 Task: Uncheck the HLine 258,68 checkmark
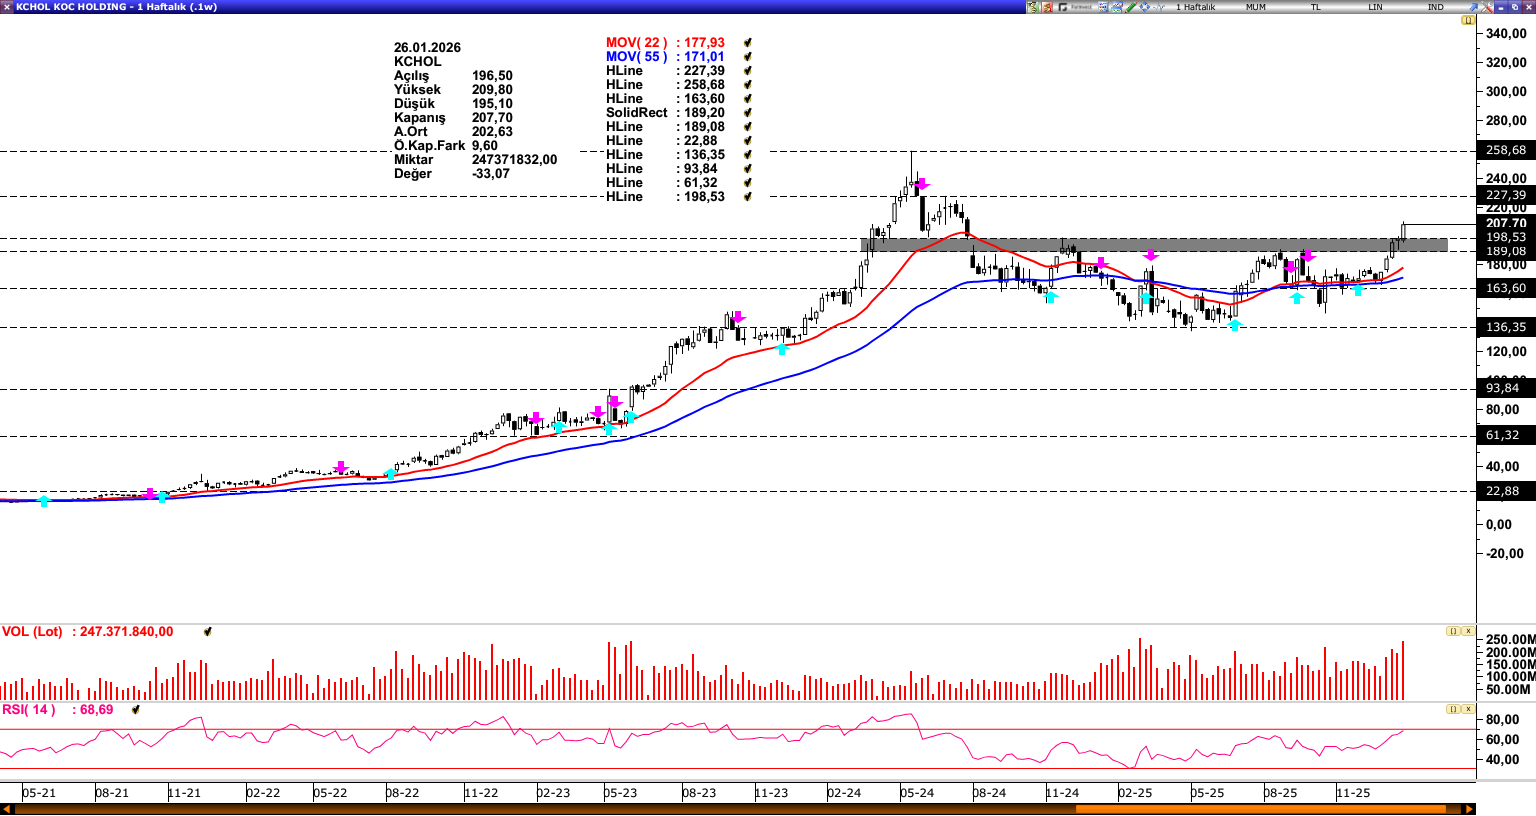[747, 85]
